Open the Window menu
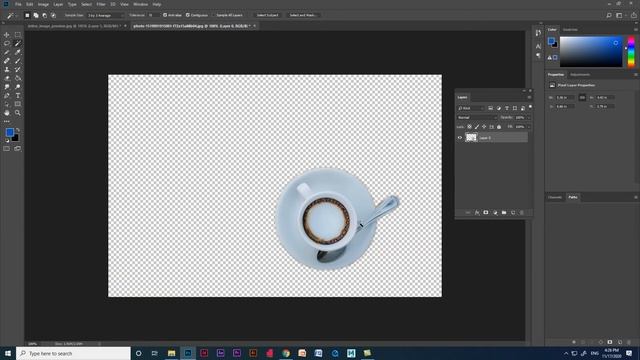The height and width of the screenshot is (360, 640). pyautogui.click(x=140, y=4)
